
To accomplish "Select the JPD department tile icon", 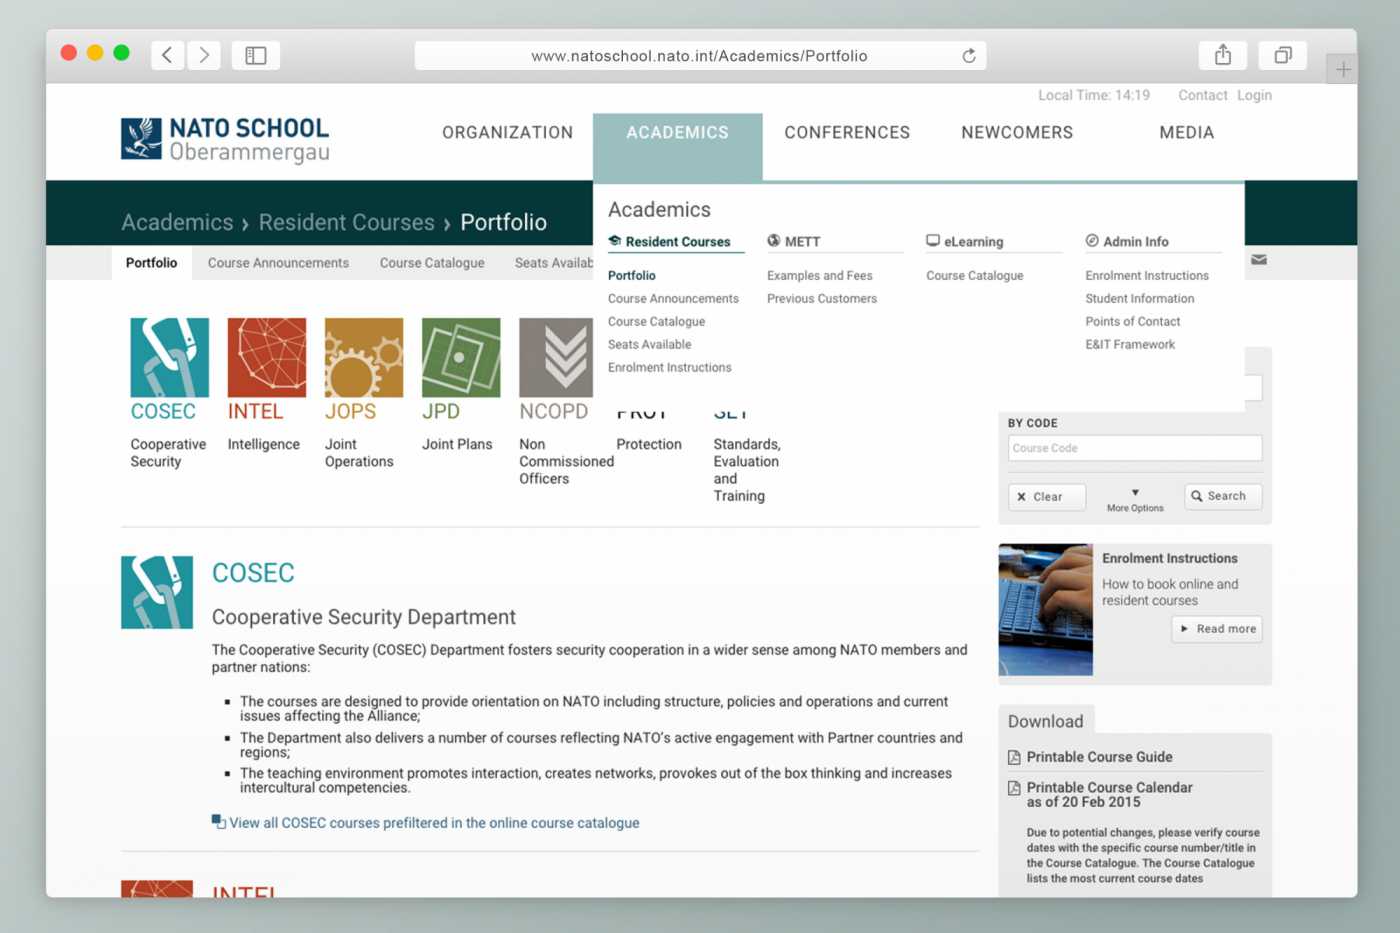I will point(461,357).
